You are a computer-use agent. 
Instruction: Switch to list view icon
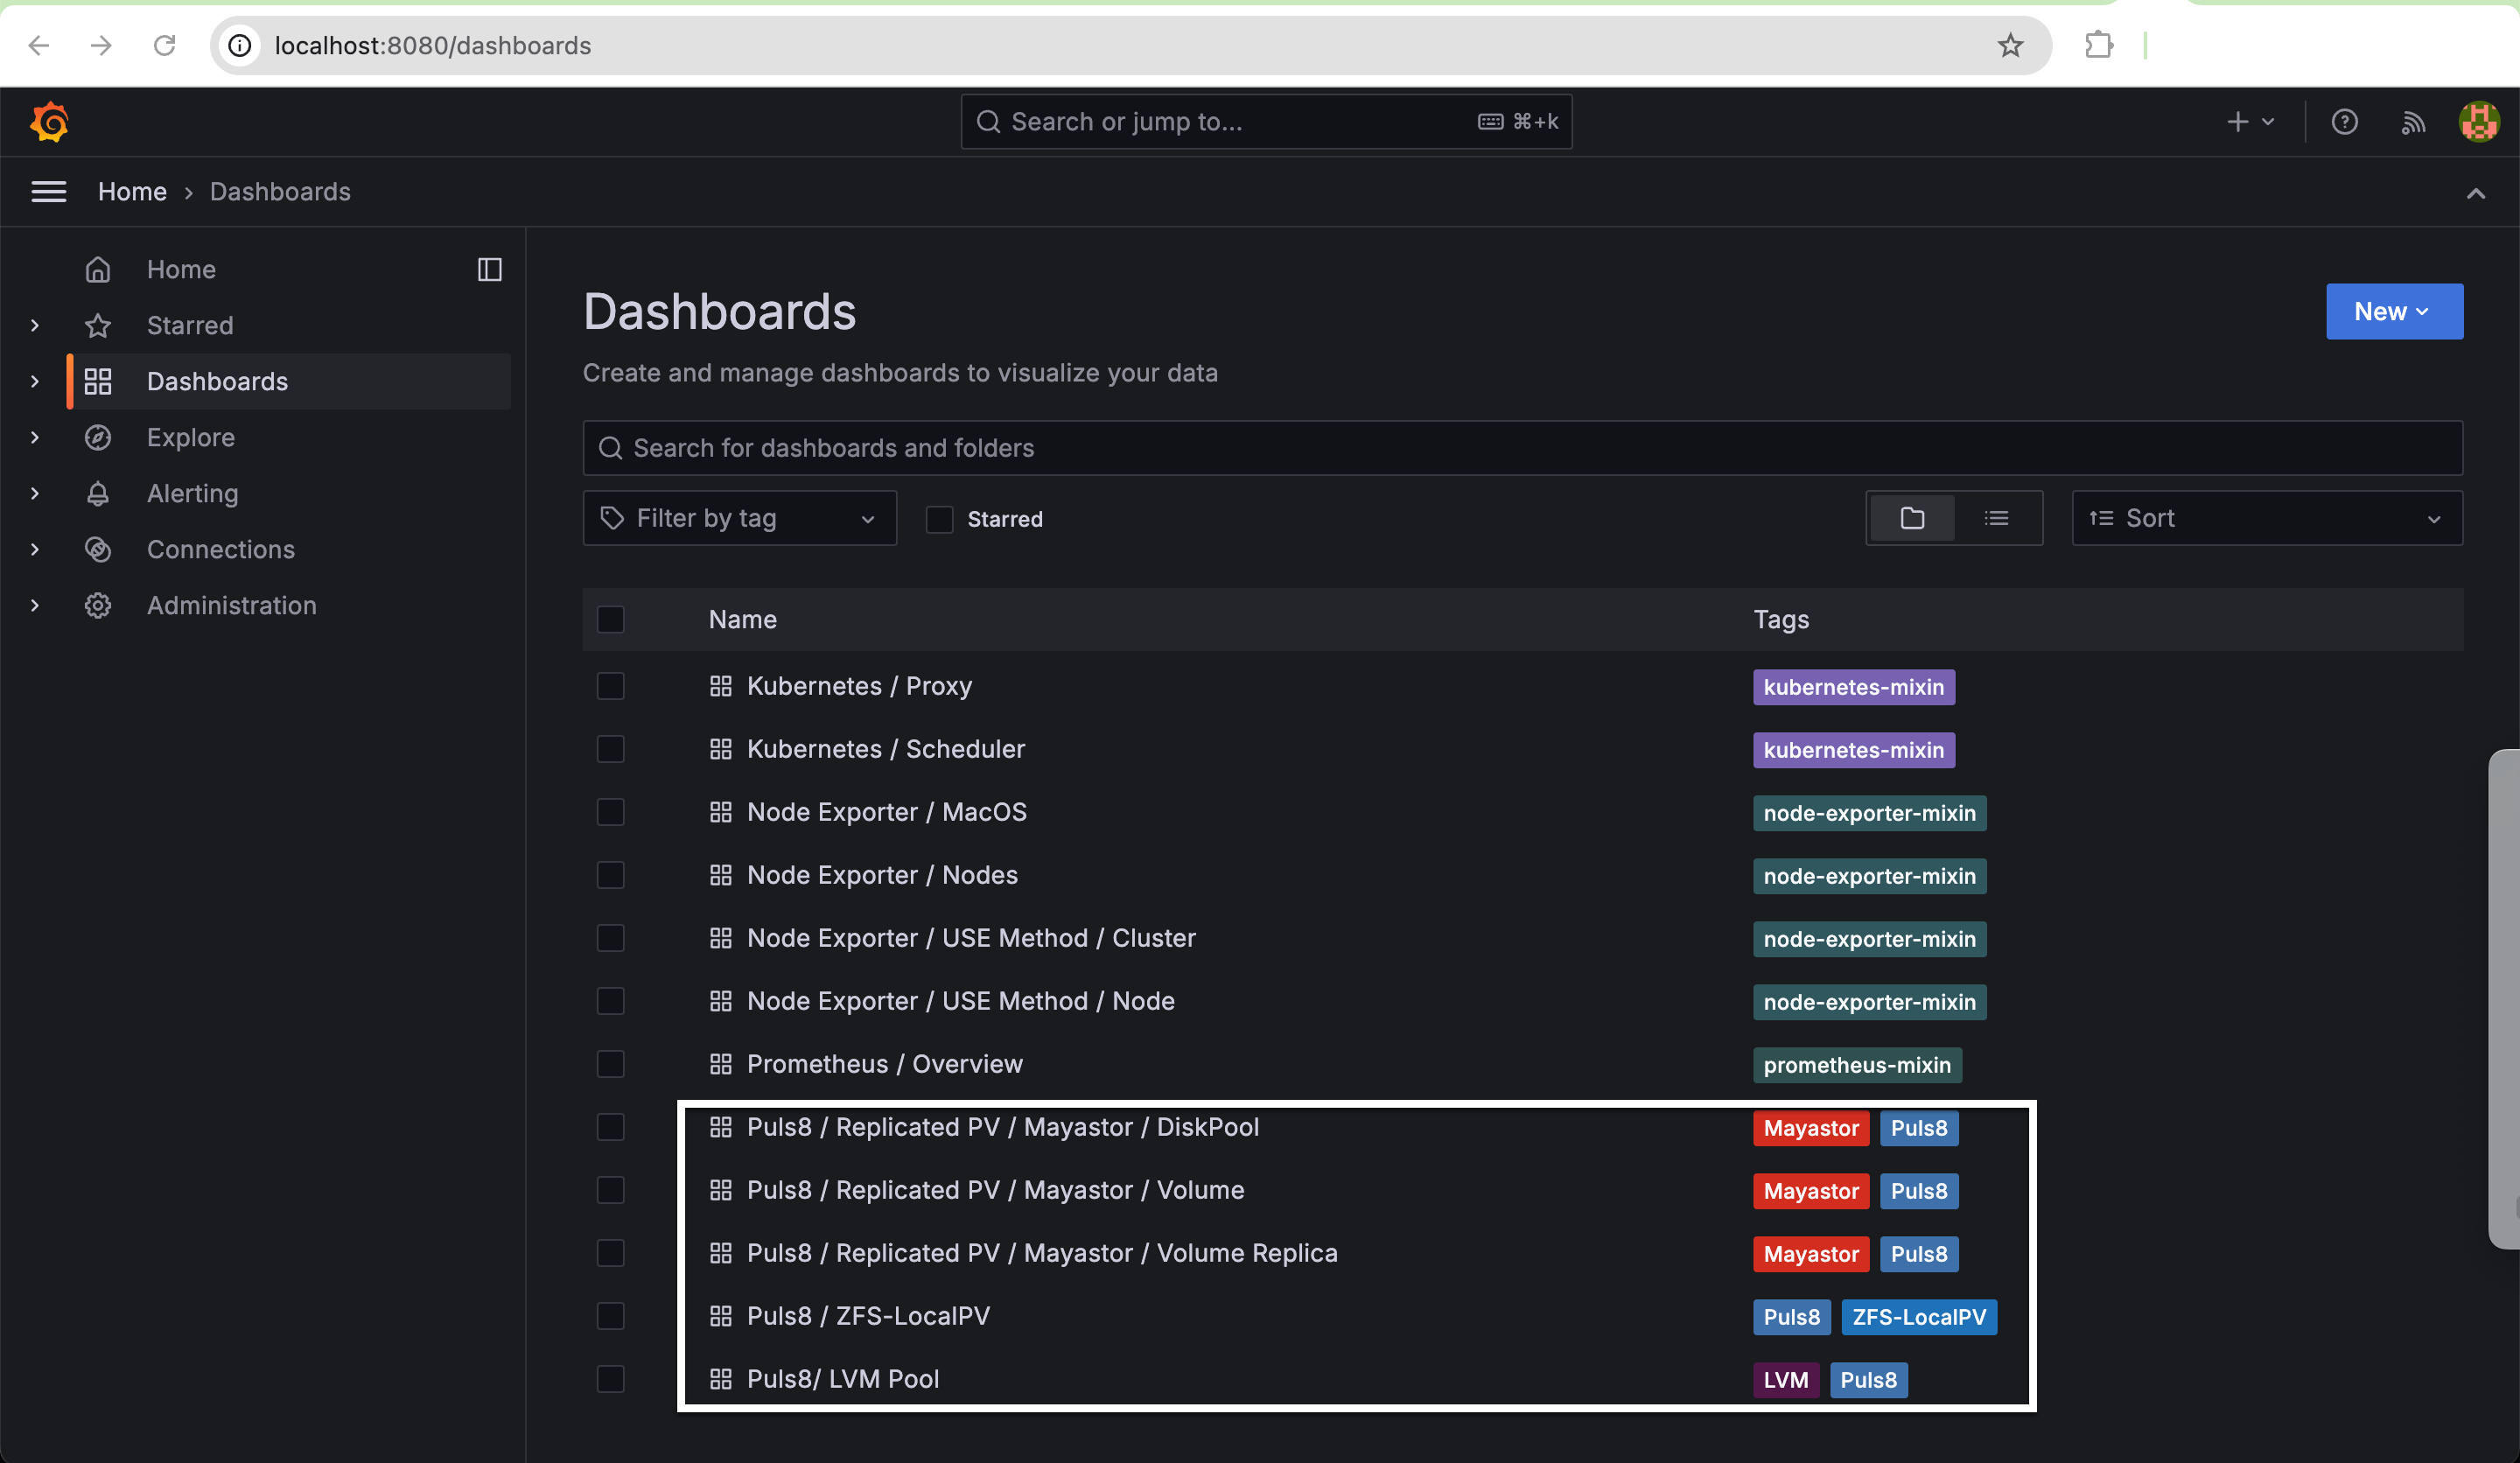tap(1997, 518)
